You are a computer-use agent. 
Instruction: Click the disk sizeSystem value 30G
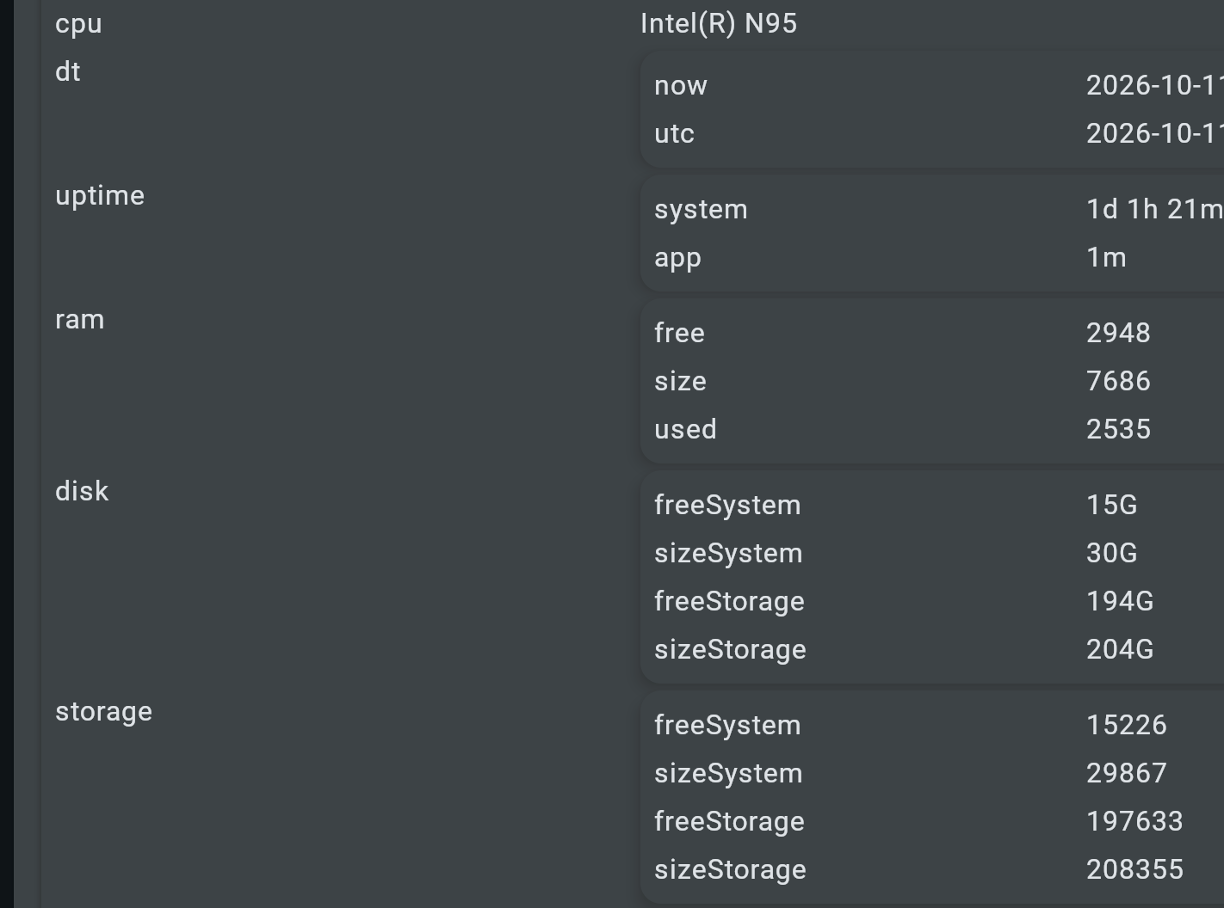click(x=1112, y=553)
